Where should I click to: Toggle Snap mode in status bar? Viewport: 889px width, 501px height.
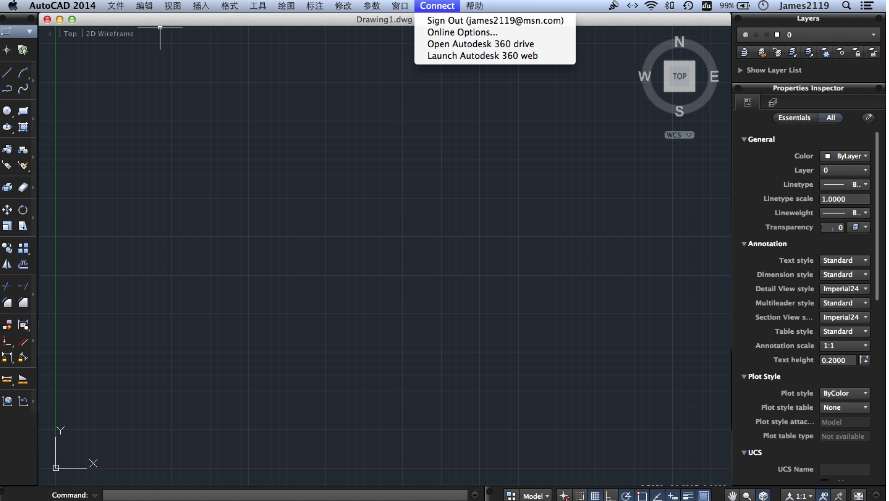pos(579,496)
